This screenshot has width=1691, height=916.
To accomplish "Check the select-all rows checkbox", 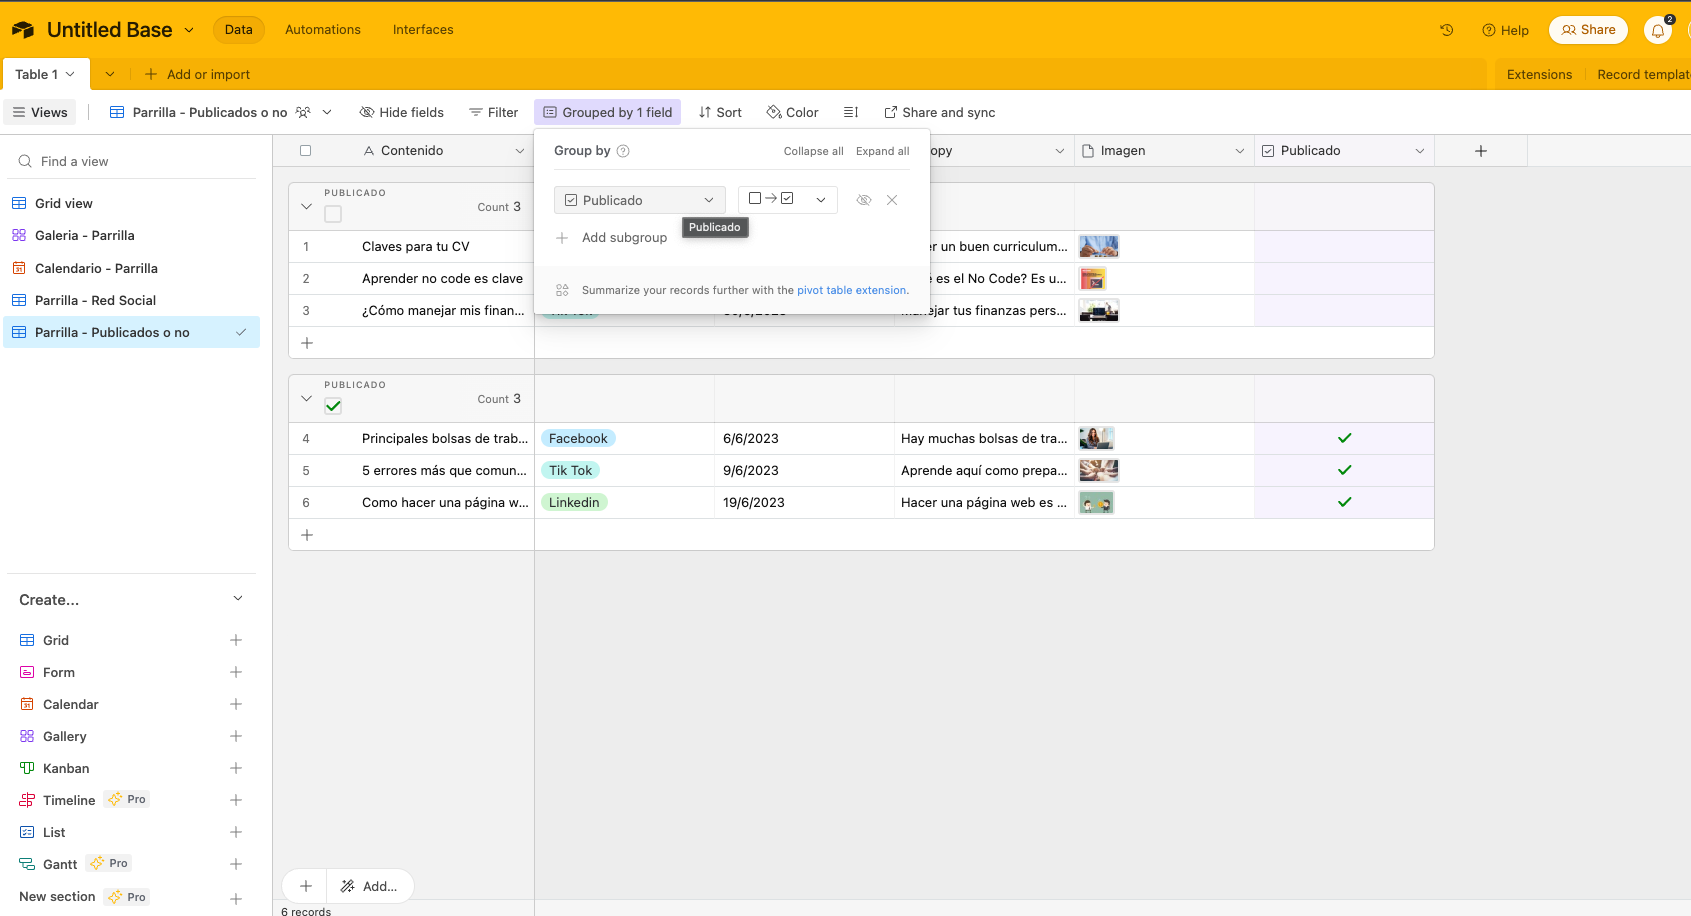I will [x=306, y=151].
